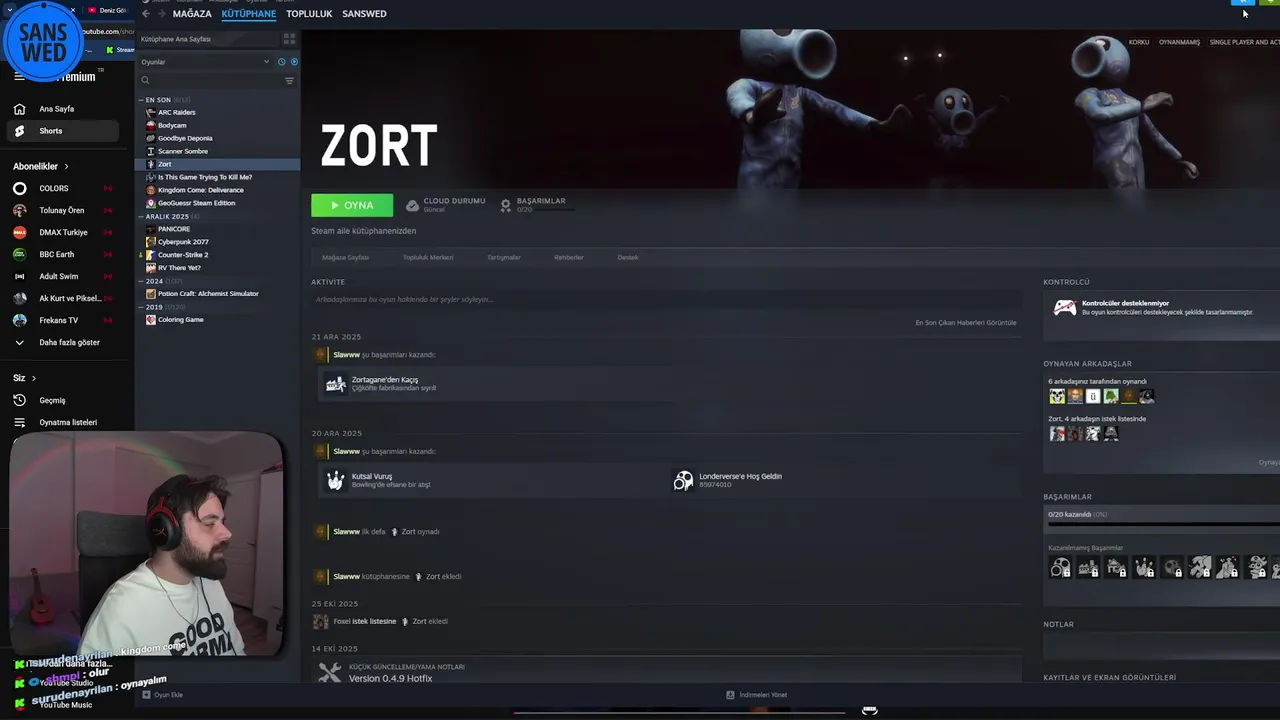Select Bodycam in the library list

[x=172, y=125]
